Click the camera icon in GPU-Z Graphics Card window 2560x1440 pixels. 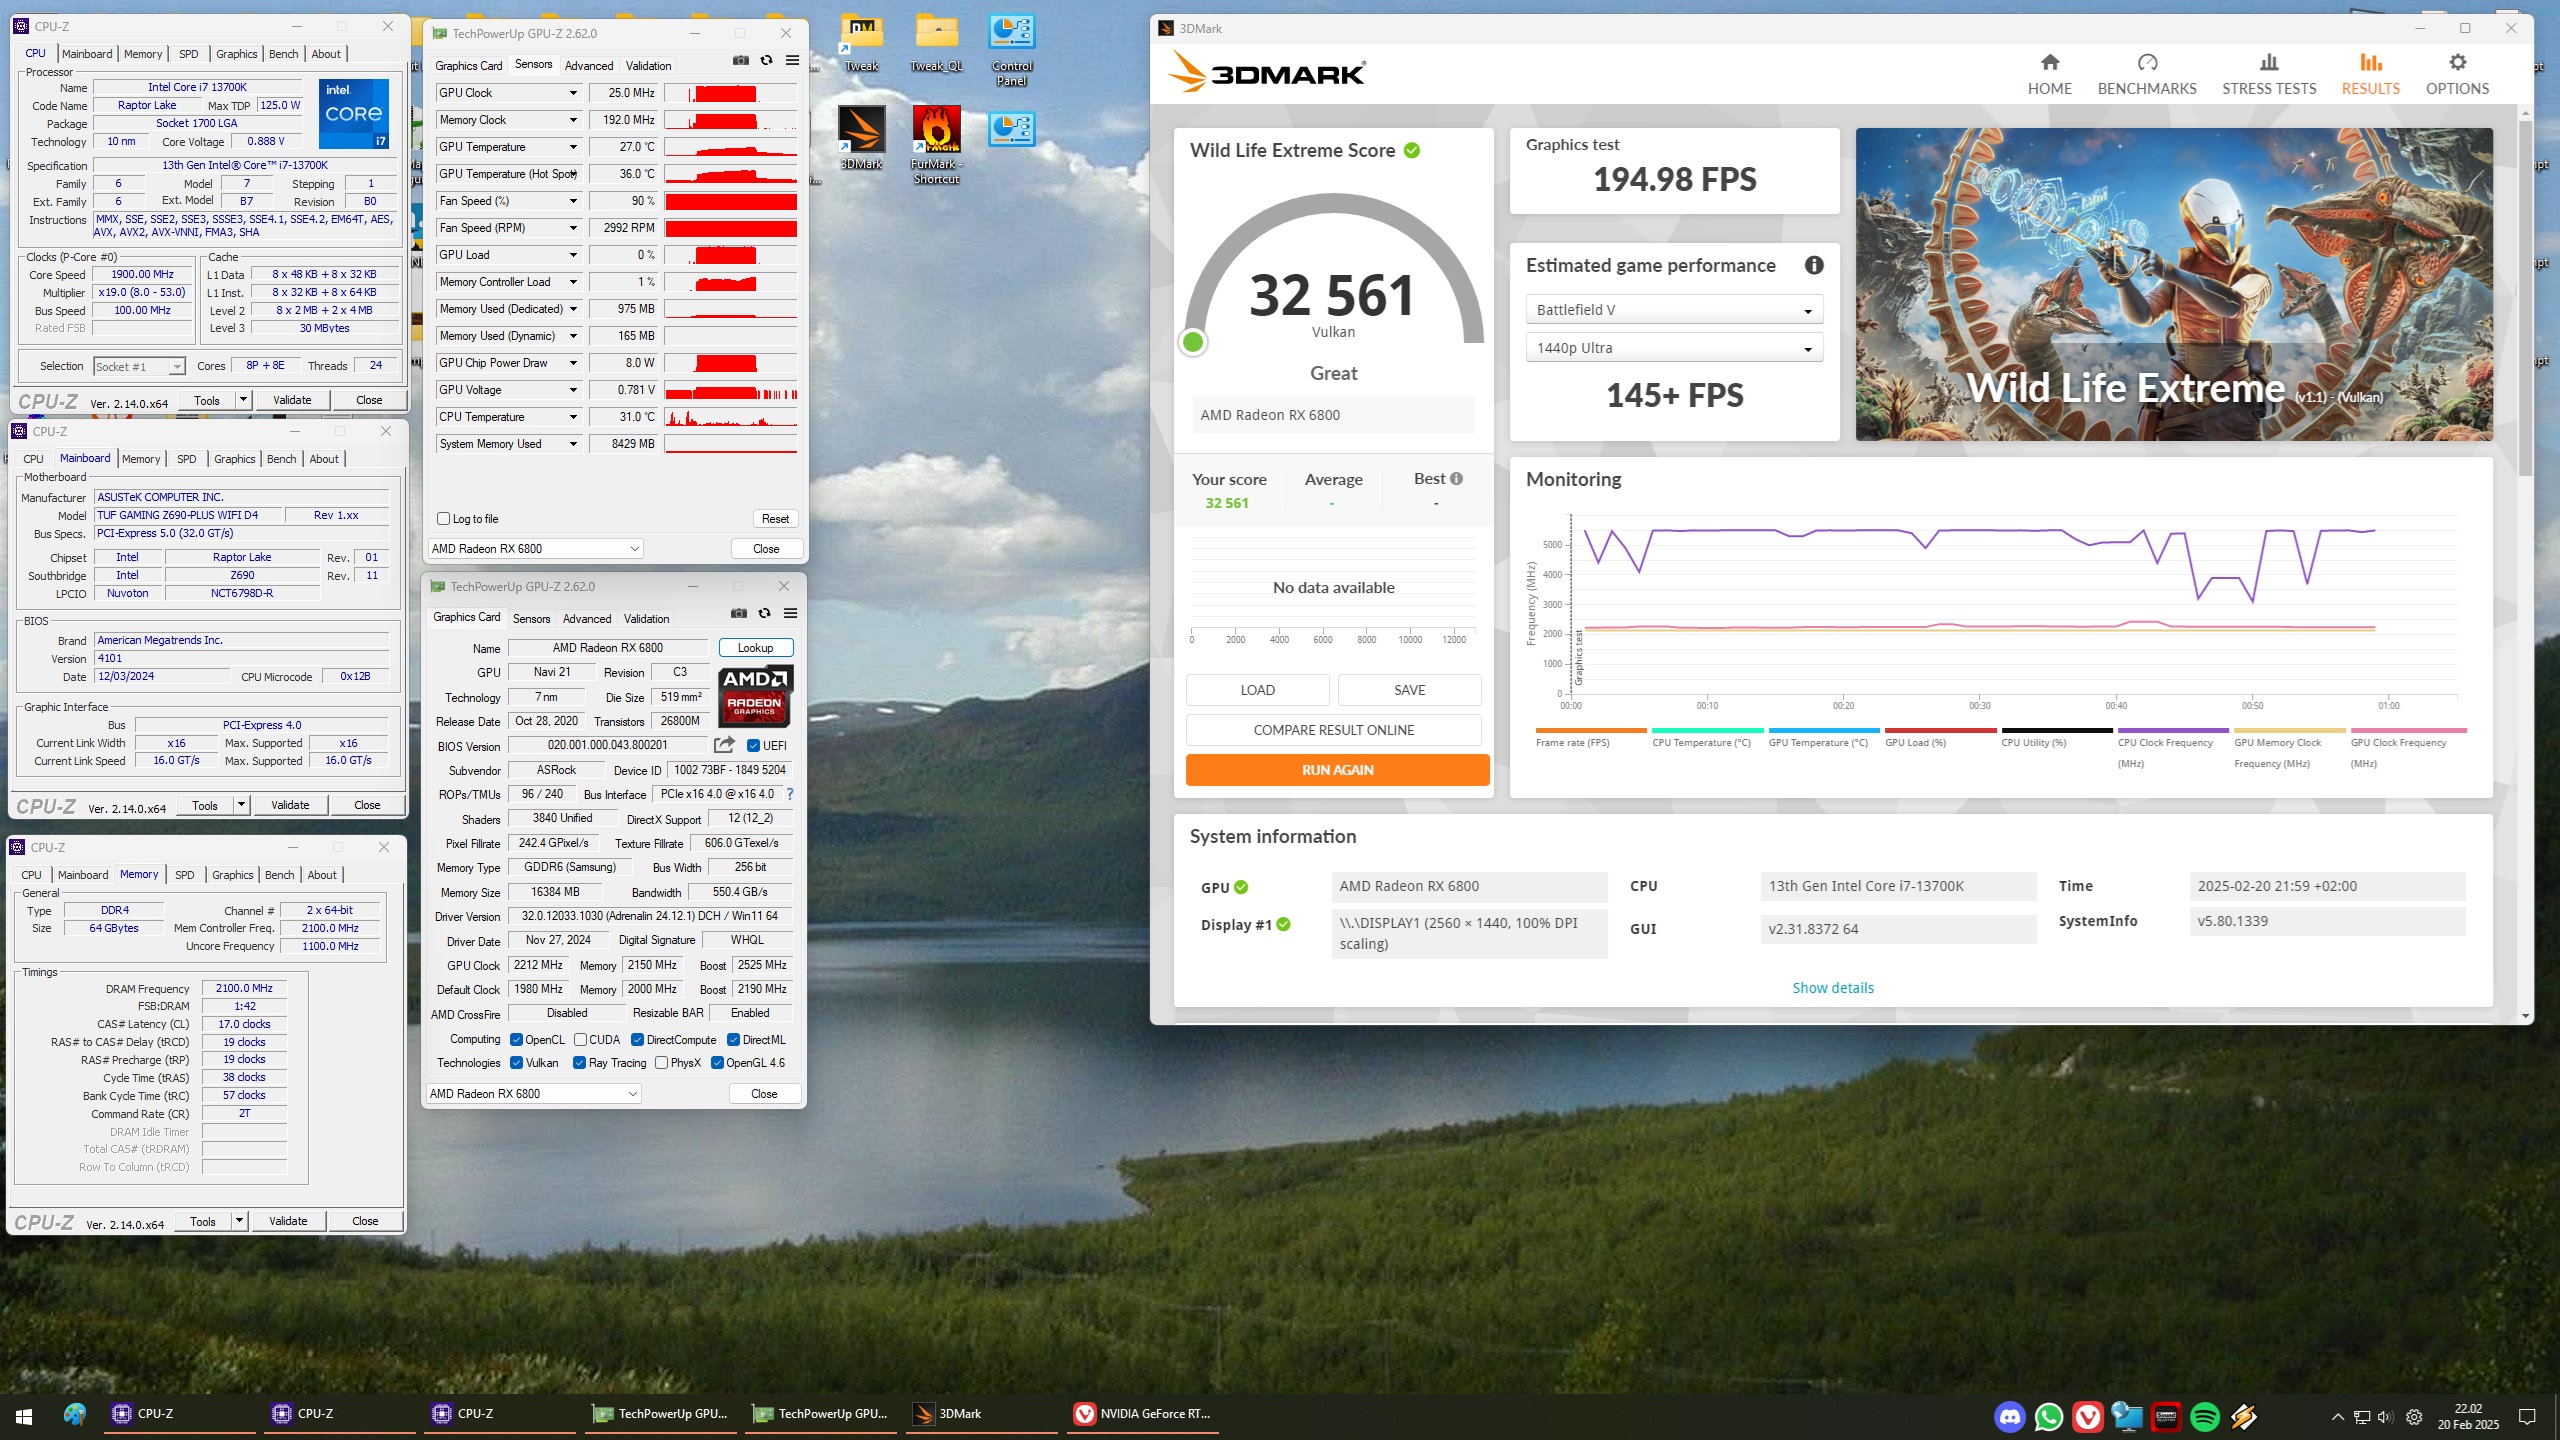pos(738,614)
